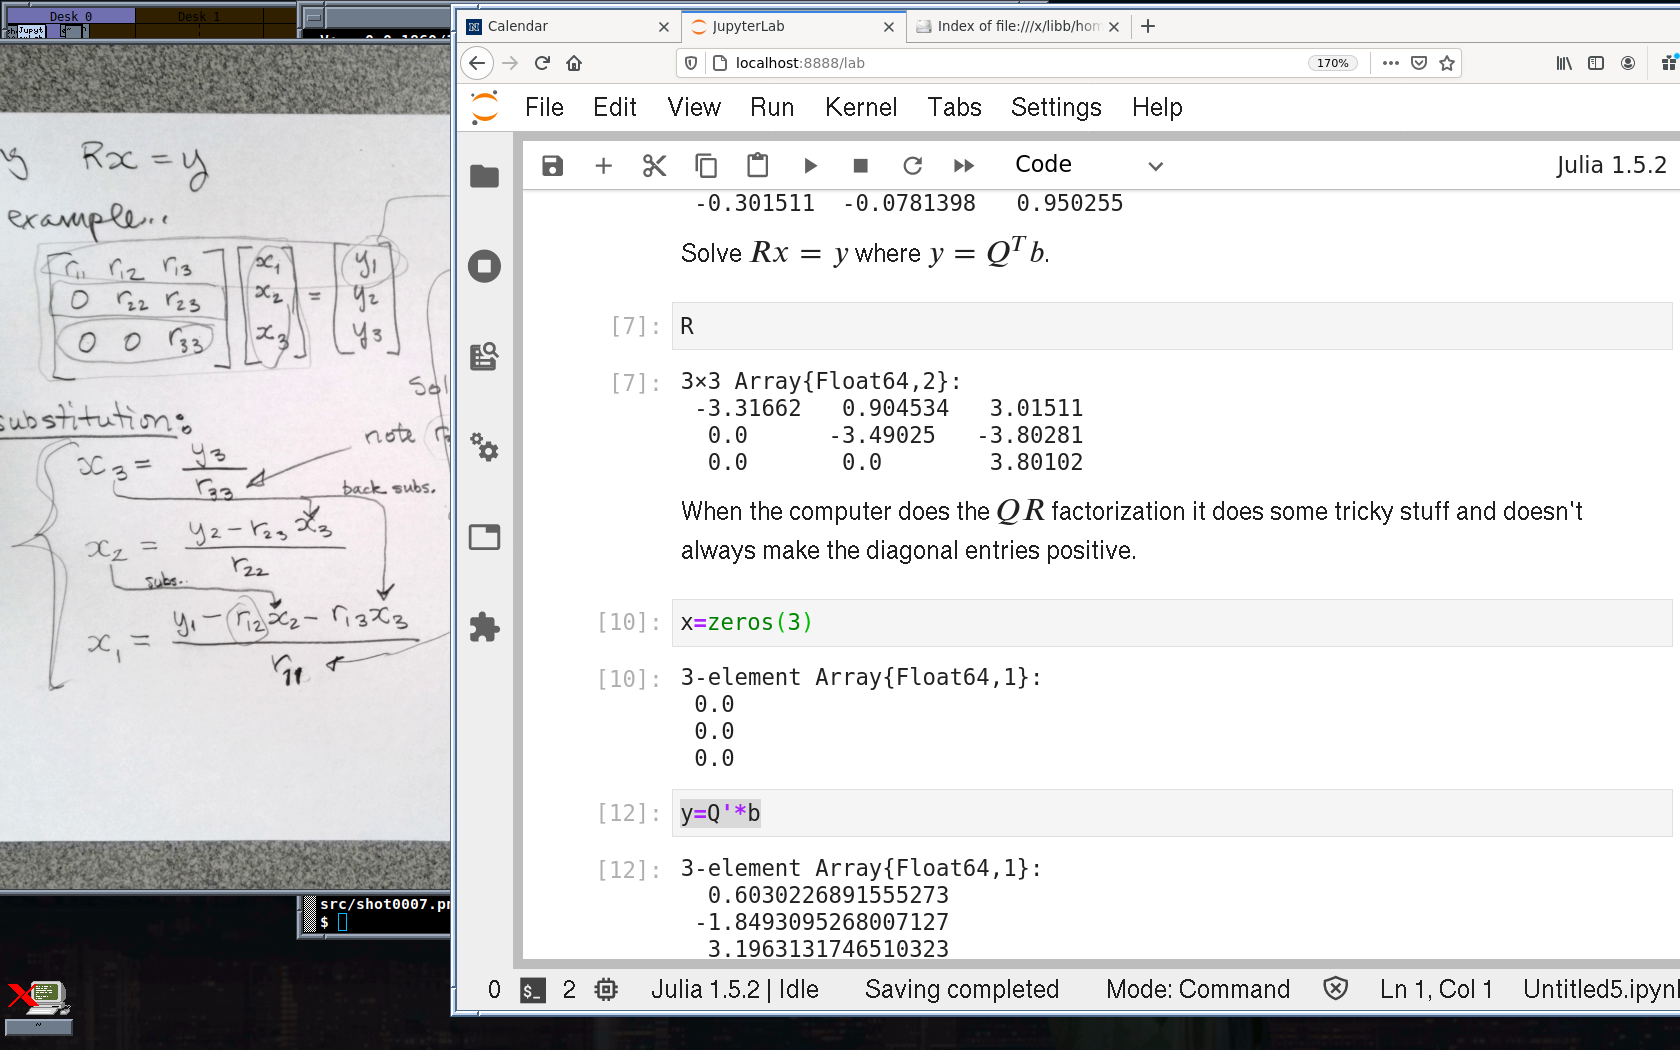Click the localhost:8888/lab address bar
This screenshot has height=1050, width=1680.
coord(1000,63)
